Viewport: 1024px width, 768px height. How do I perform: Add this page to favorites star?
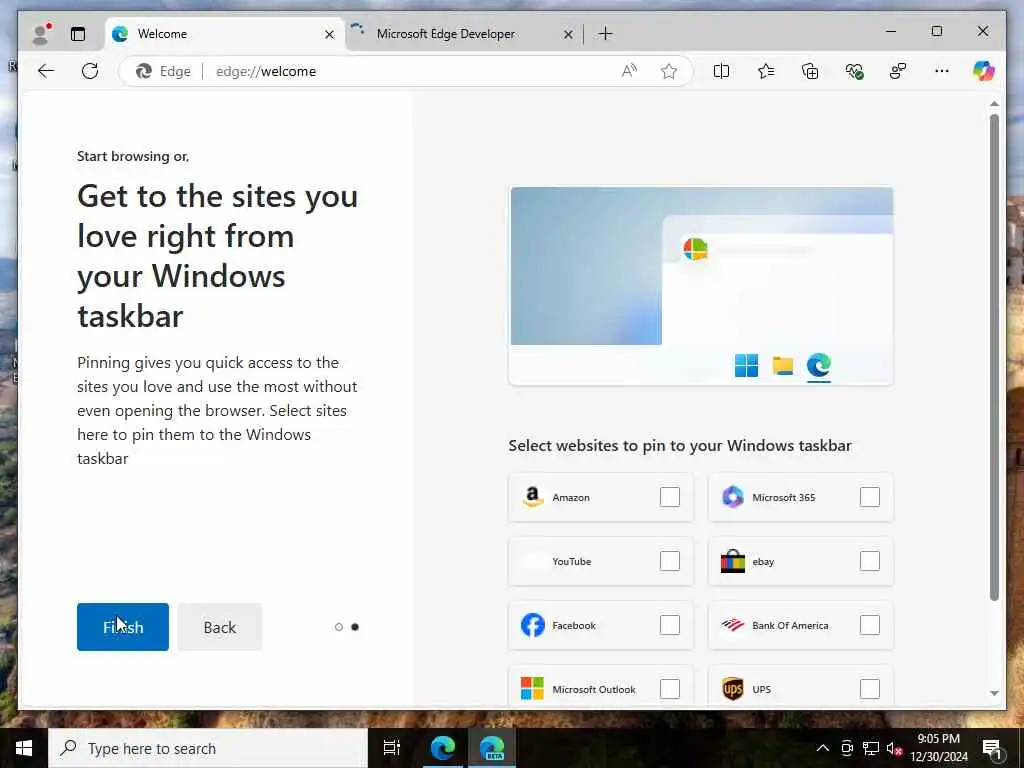click(x=669, y=71)
